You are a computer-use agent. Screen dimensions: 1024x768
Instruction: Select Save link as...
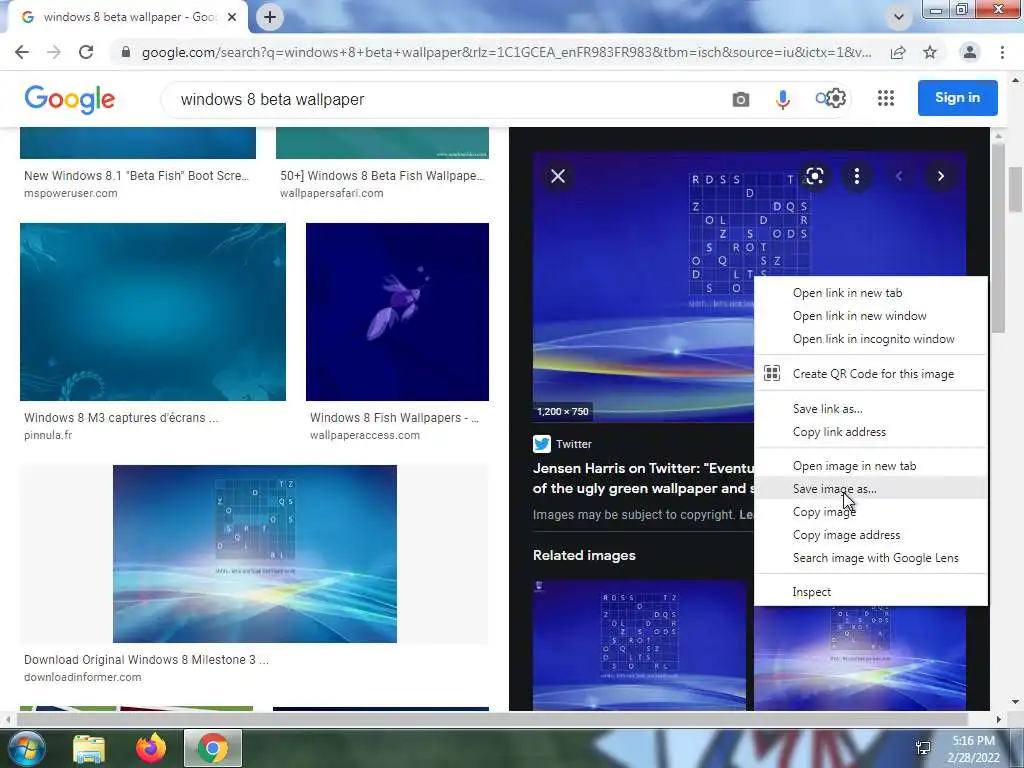[871, 409]
